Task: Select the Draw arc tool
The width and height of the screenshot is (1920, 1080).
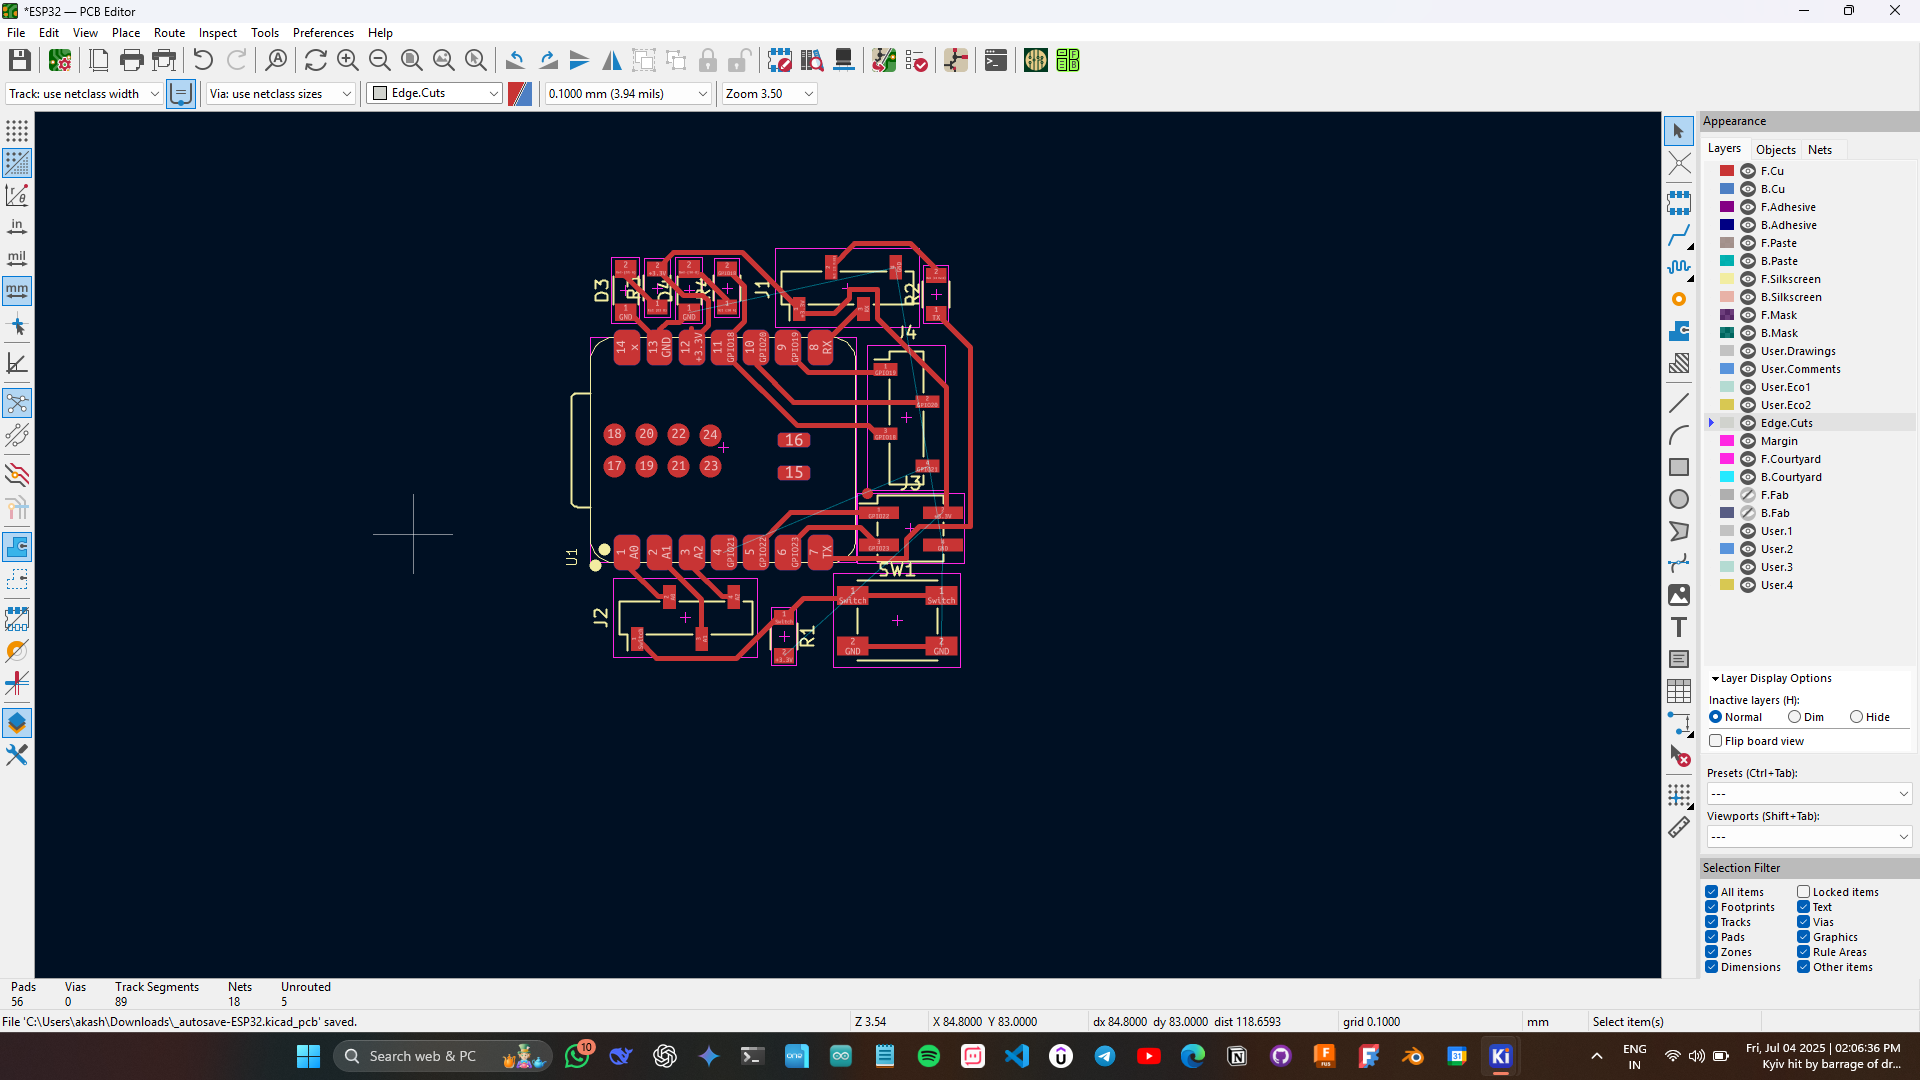Action: click(1679, 435)
